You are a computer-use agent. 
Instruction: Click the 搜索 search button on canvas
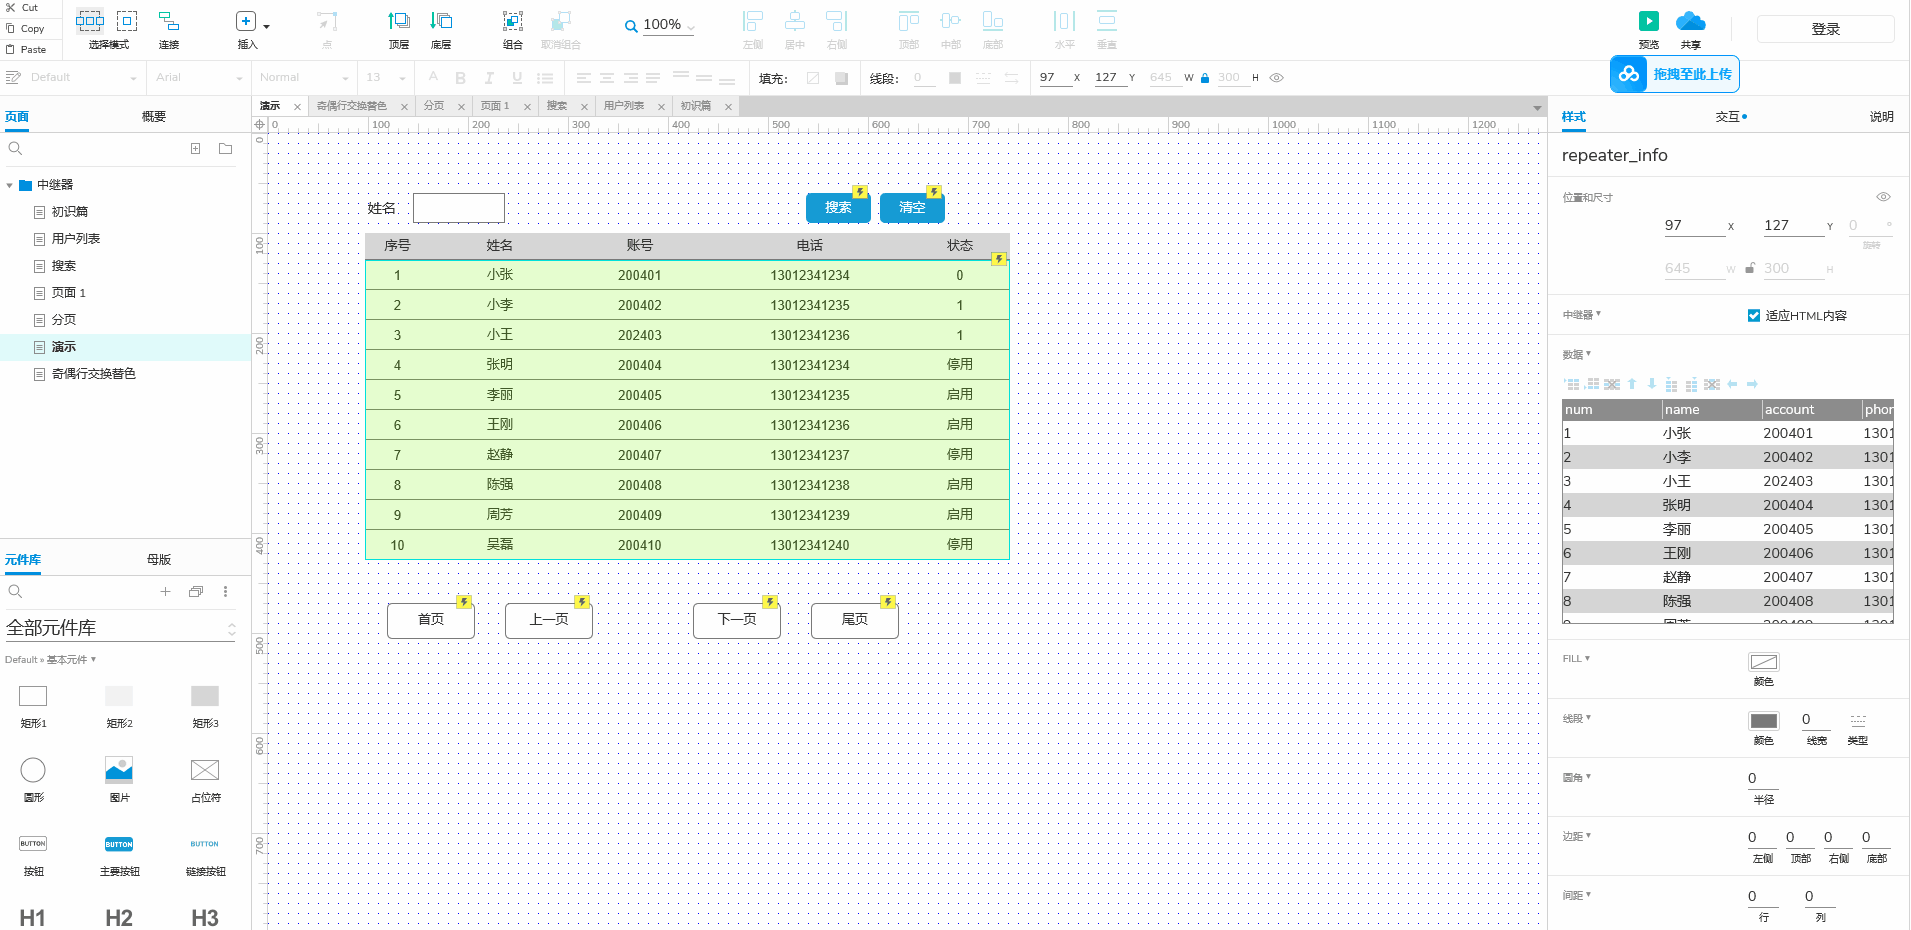coord(838,207)
